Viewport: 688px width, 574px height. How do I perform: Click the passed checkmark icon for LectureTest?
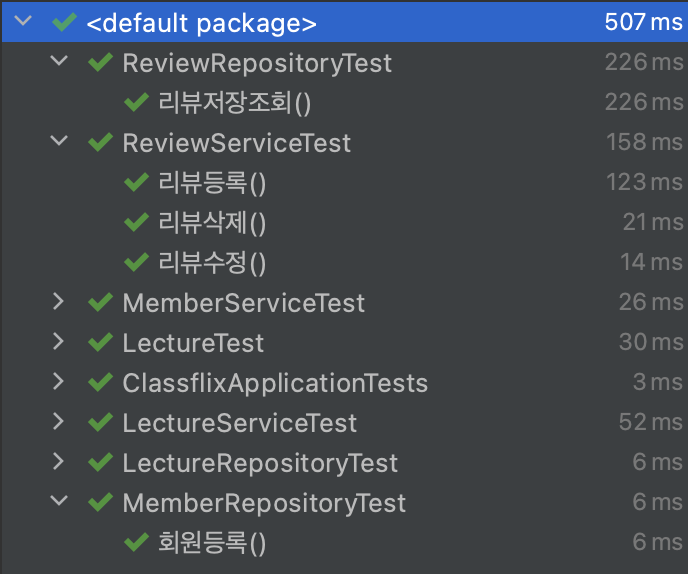coord(100,342)
